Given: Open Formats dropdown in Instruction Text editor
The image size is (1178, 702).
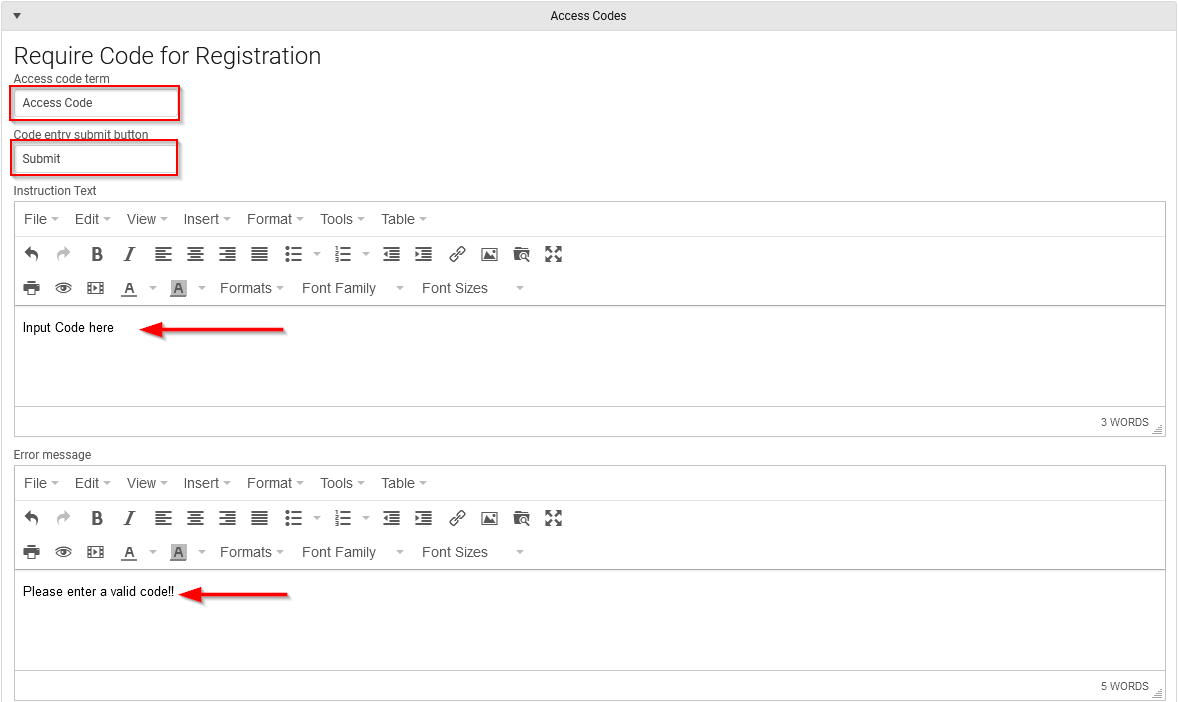Looking at the screenshot, I should point(252,288).
